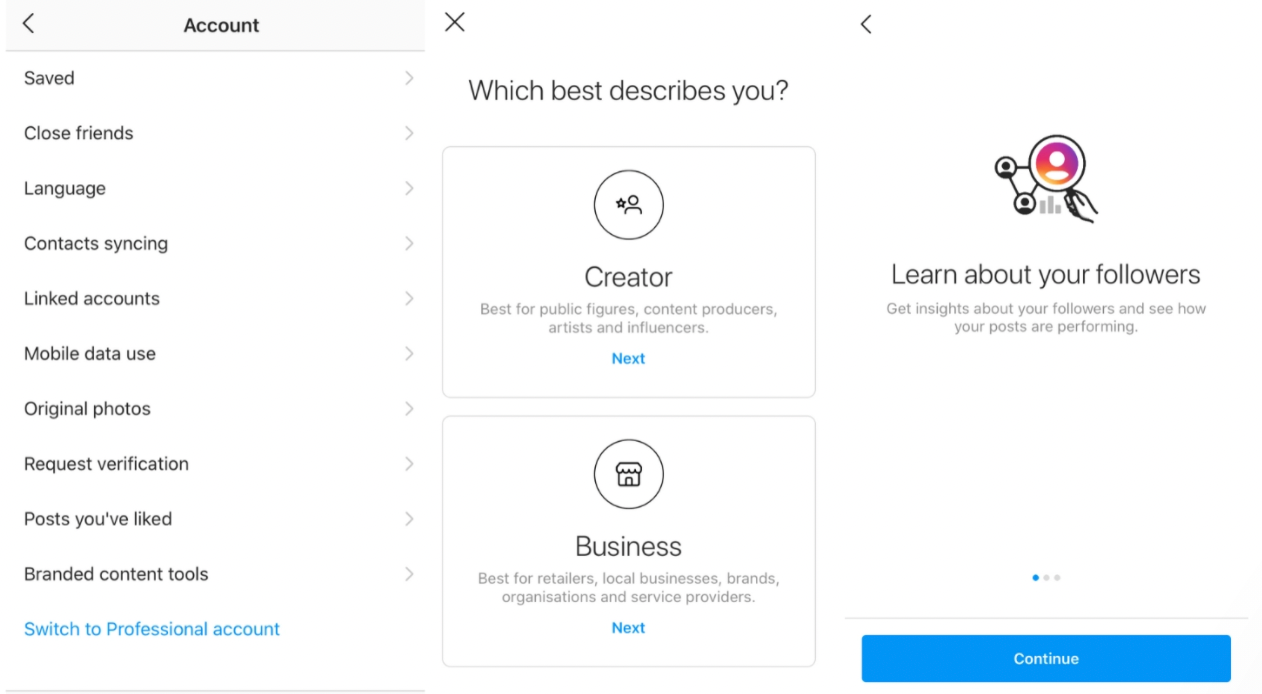Image resolution: width=1262 pixels, height=694 pixels.
Task: Tap the 'Account' header title
Action: (221, 26)
